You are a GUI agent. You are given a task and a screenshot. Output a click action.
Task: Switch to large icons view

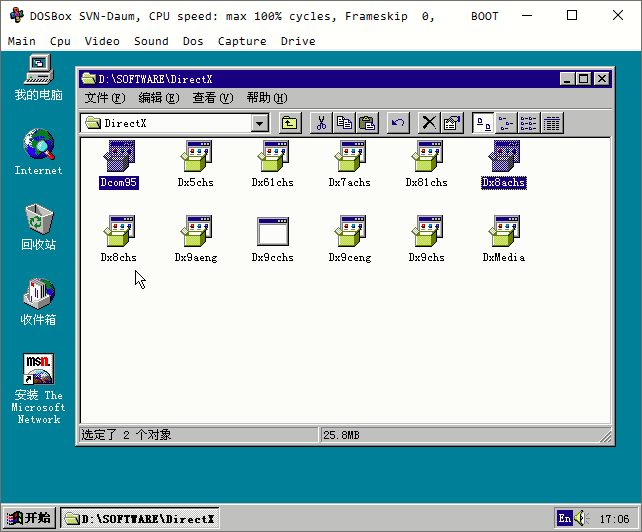point(483,123)
